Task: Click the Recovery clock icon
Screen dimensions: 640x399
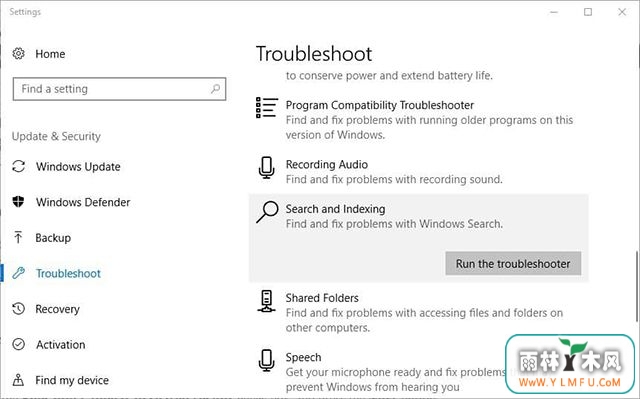Action: coord(18,308)
